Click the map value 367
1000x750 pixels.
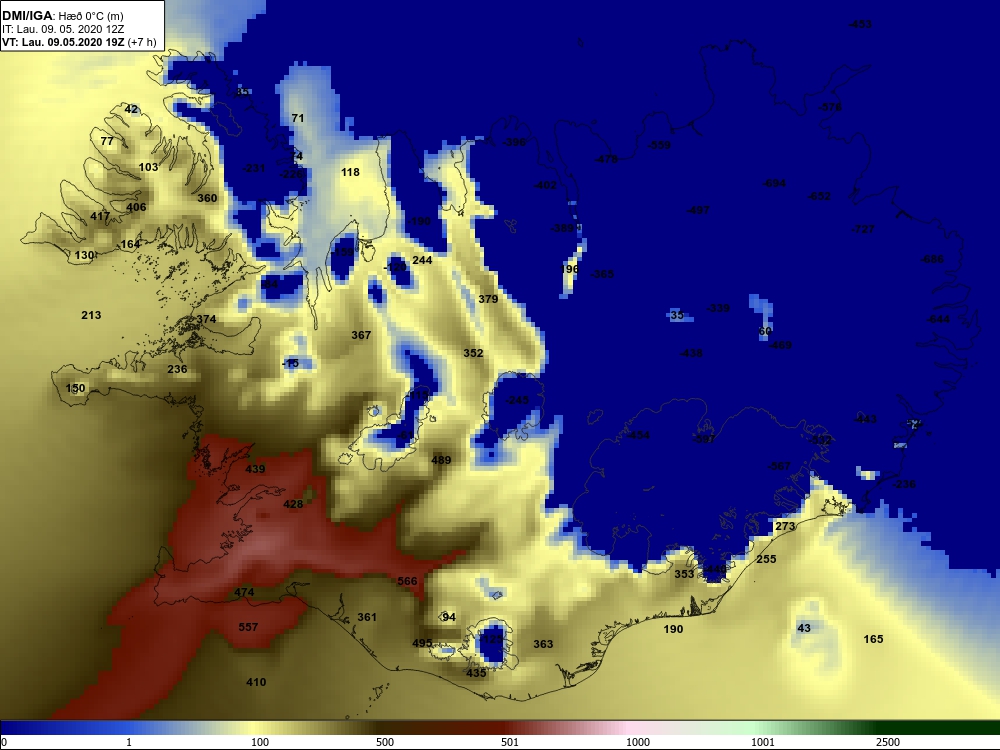(x=361, y=335)
